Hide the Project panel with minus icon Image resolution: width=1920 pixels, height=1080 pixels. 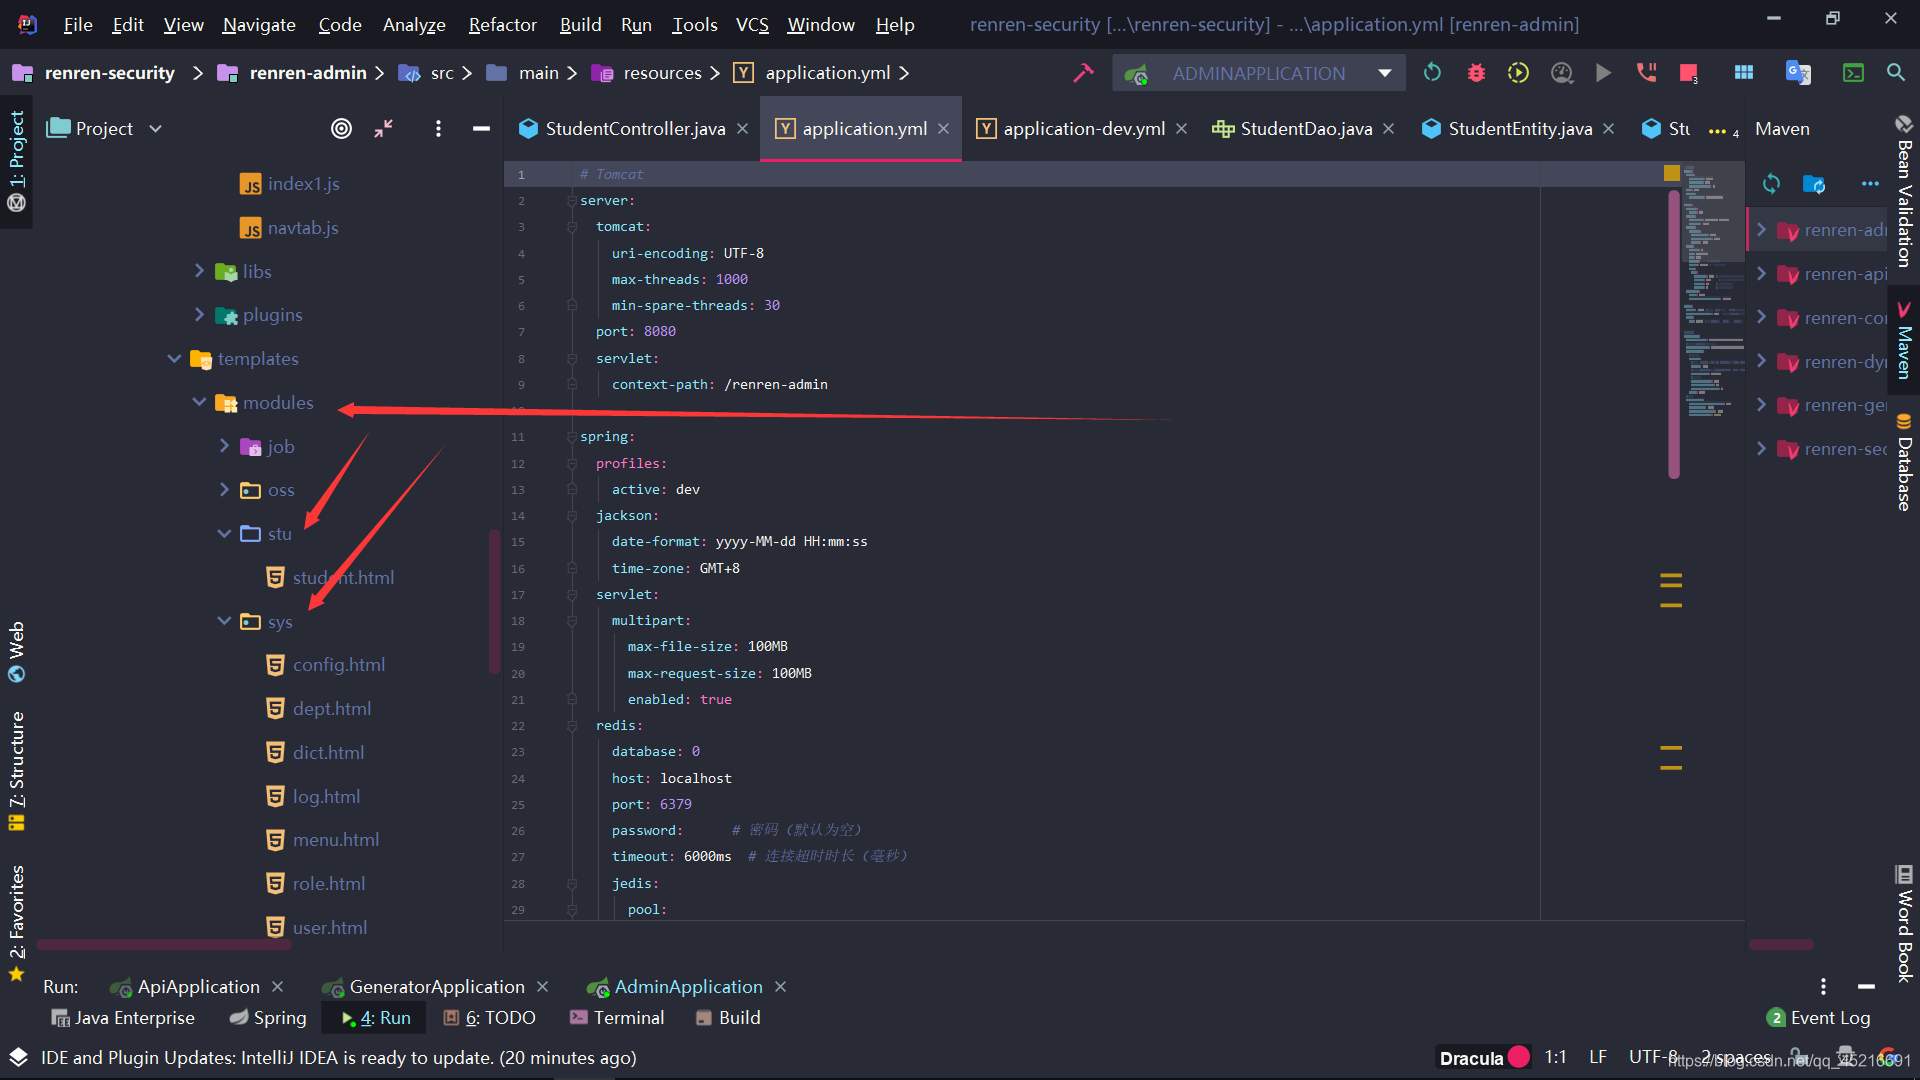point(481,129)
